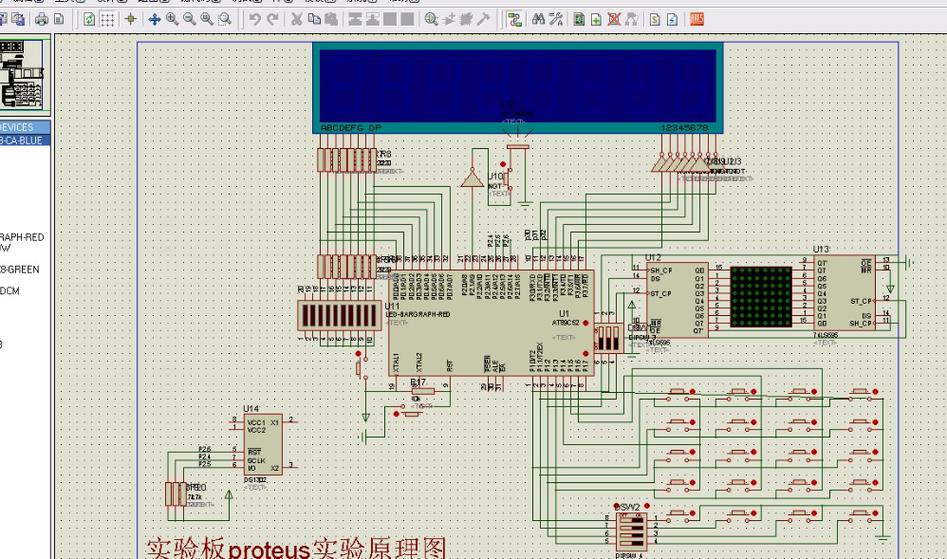Open the Packaging Tool

tap(466, 19)
